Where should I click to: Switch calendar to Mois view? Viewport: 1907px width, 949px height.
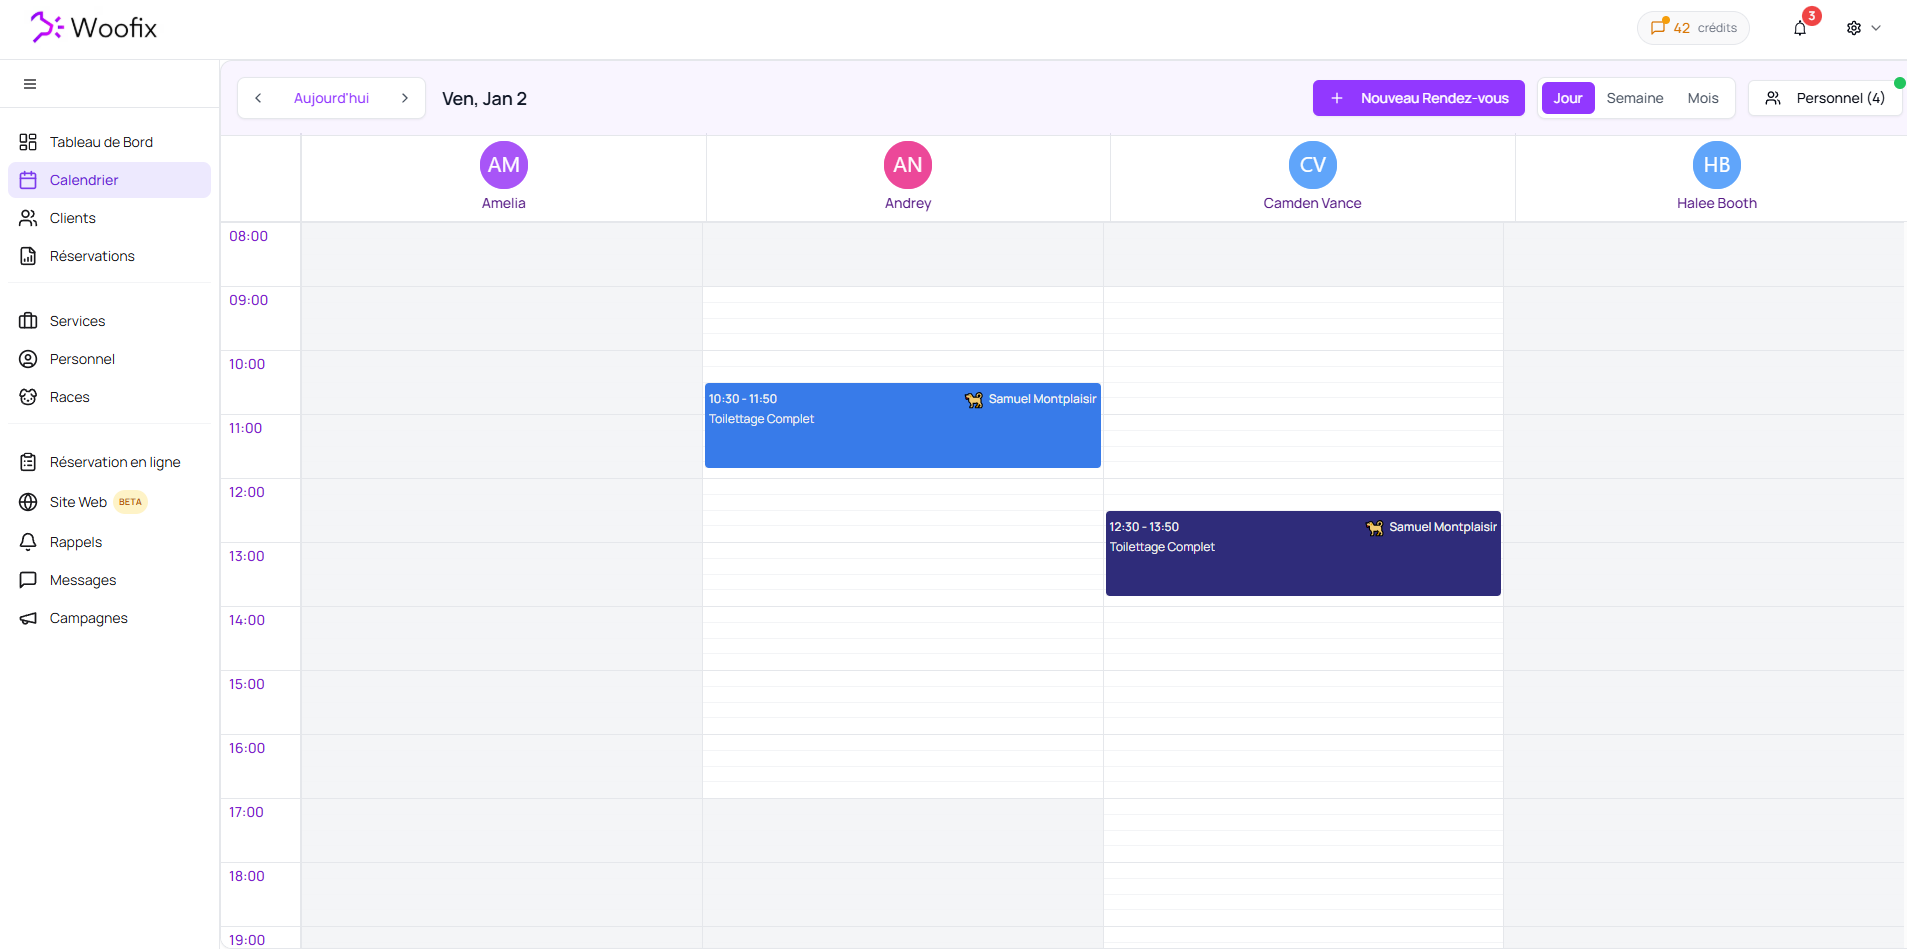coord(1703,98)
